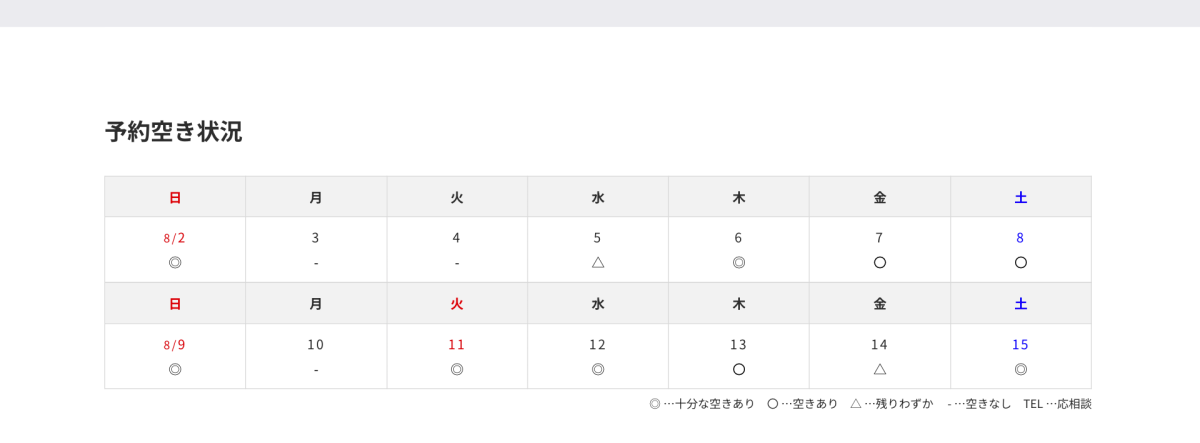Select the triangle symbol under day 14
Screen dimensions: 1200x443
pyautogui.click(x=880, y=369)
